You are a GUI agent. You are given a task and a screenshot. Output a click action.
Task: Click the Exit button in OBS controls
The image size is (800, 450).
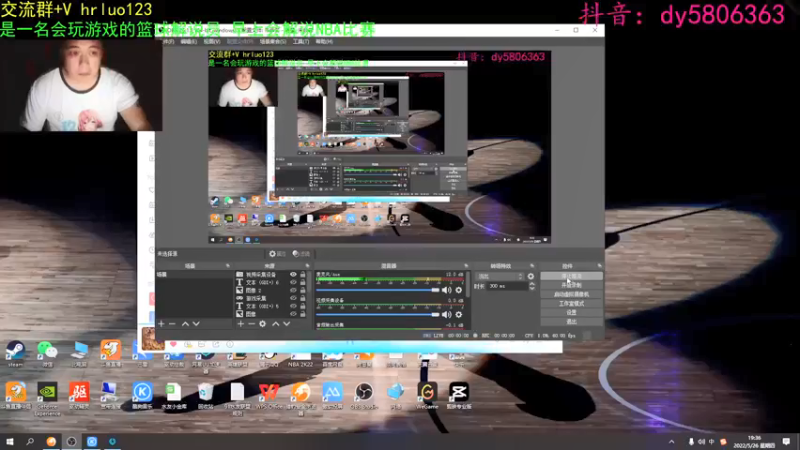pos(571,321)
